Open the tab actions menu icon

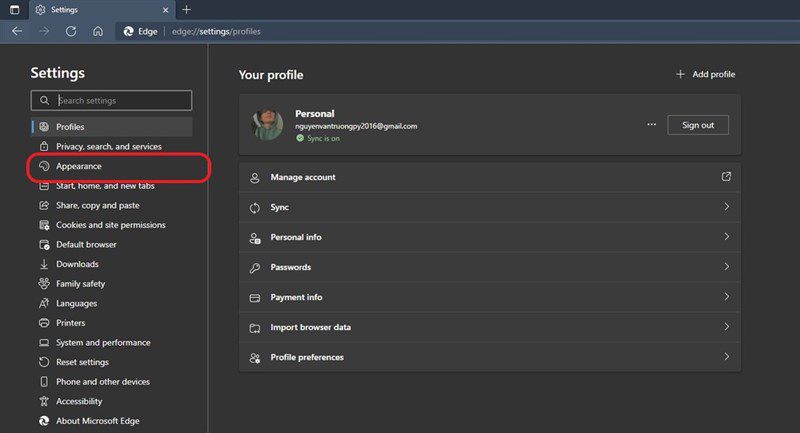coord(15,10)
